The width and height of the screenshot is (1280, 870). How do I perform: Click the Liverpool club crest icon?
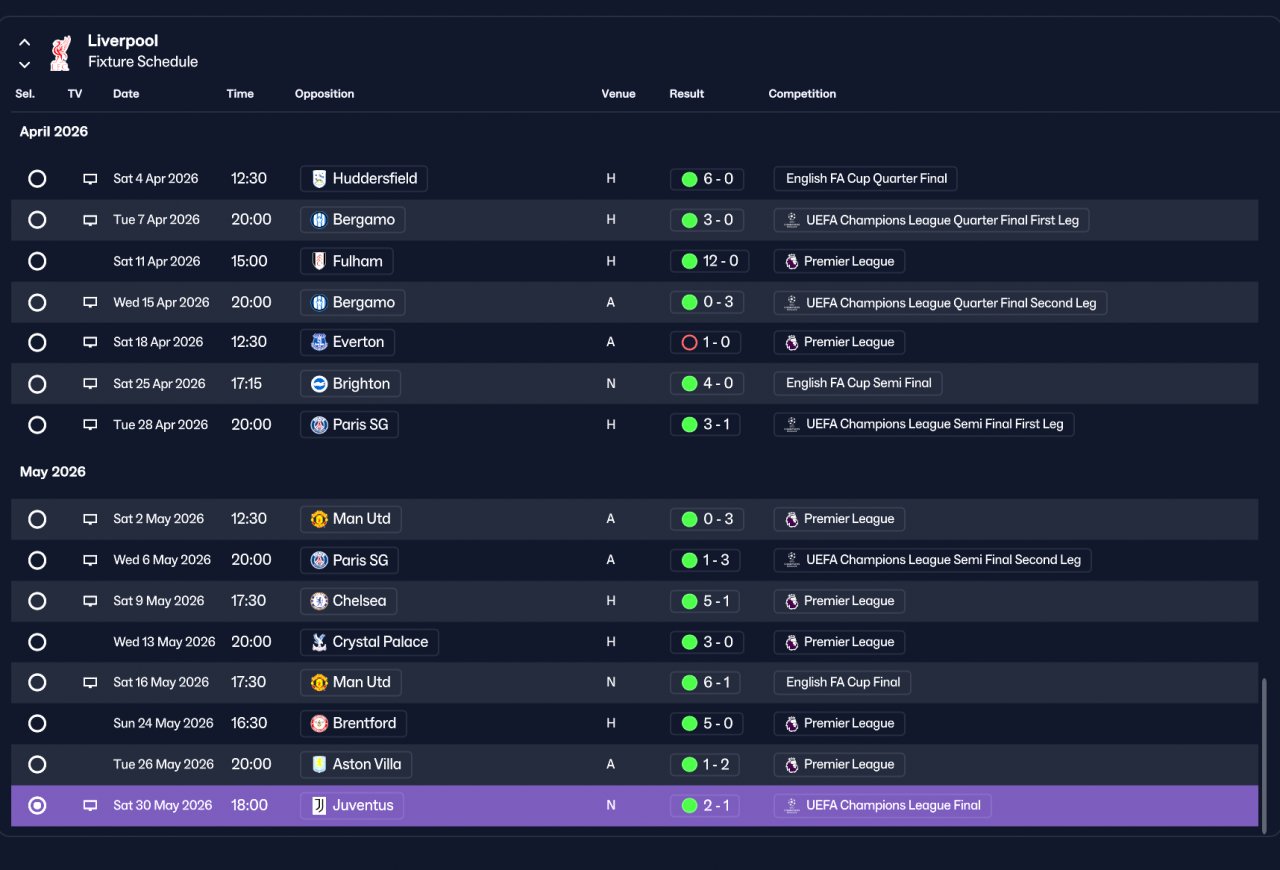(60, 52)
